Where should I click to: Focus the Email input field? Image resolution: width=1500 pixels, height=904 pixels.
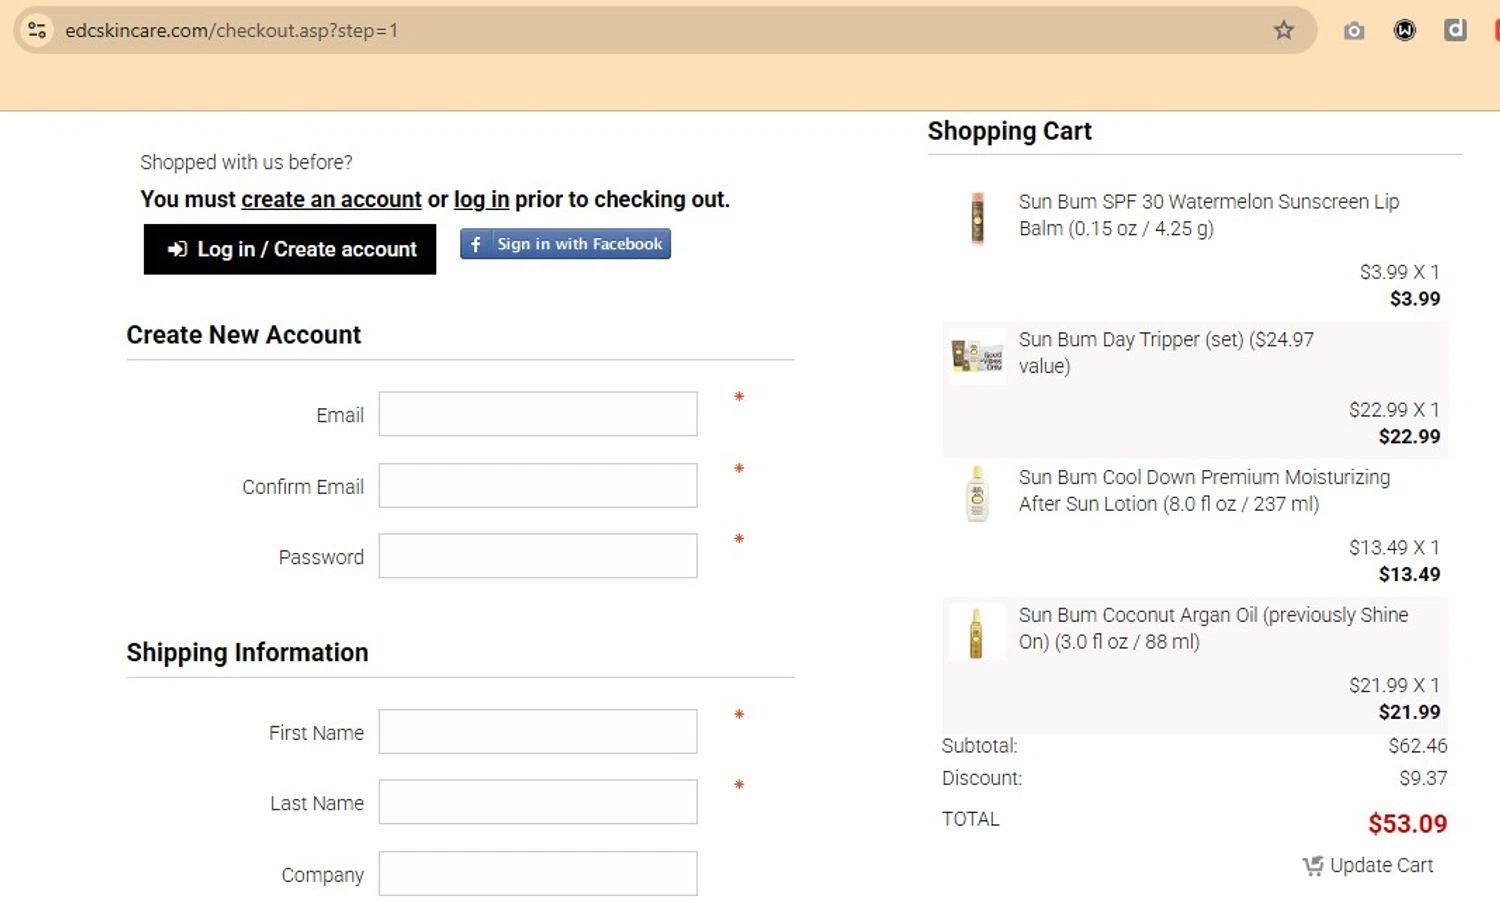click(538, 414)
